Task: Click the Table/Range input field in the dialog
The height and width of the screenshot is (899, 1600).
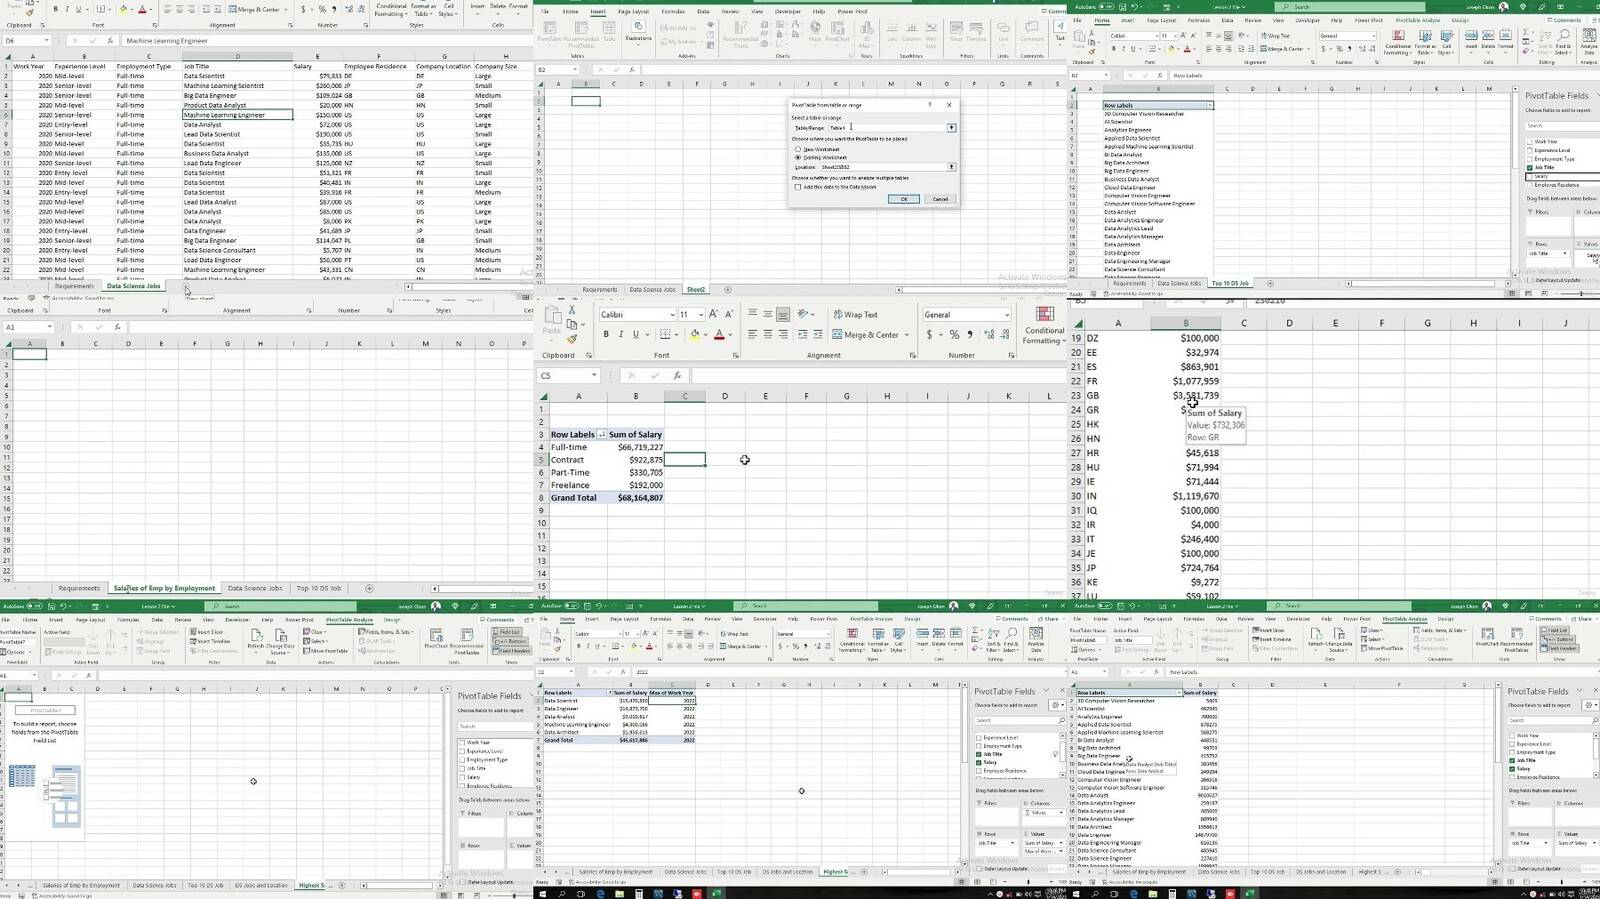Action: coord(885,128)
